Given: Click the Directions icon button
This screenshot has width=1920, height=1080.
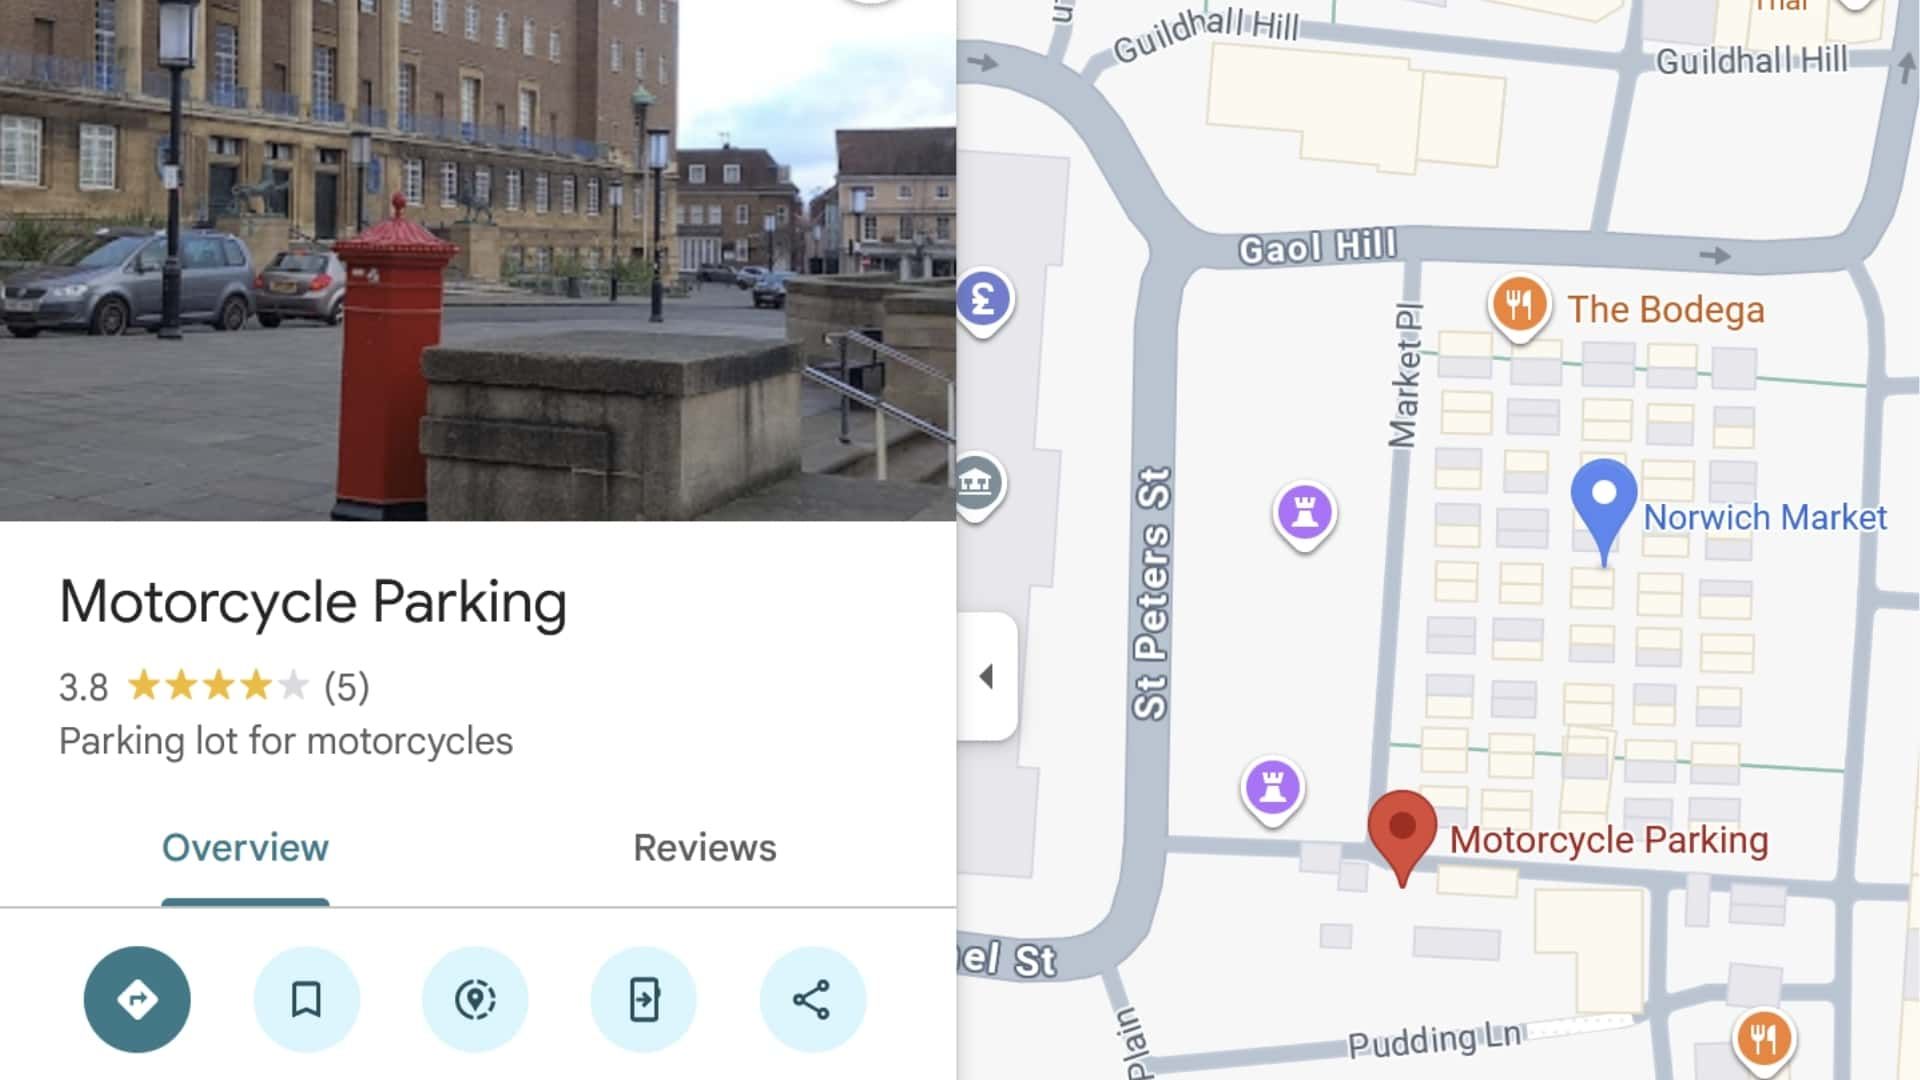Looking at the screenshot, I should click(x=137, y=999).
